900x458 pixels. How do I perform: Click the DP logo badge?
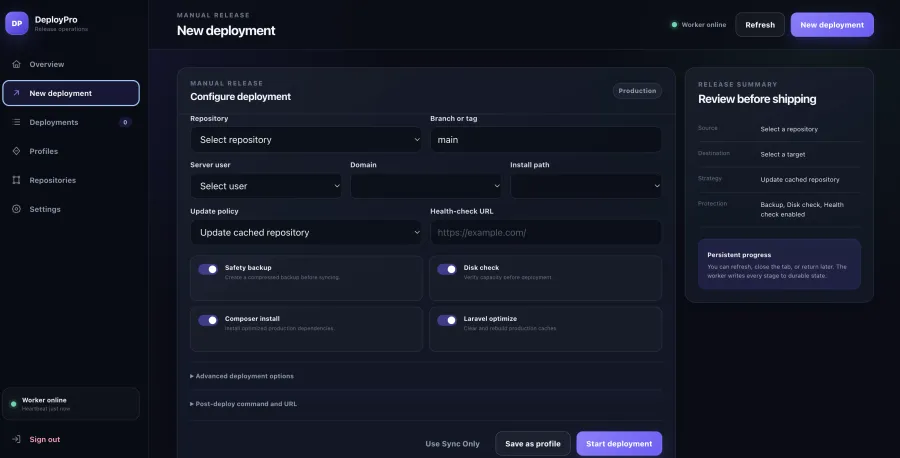pyautogui.click(x=17, y=24)
